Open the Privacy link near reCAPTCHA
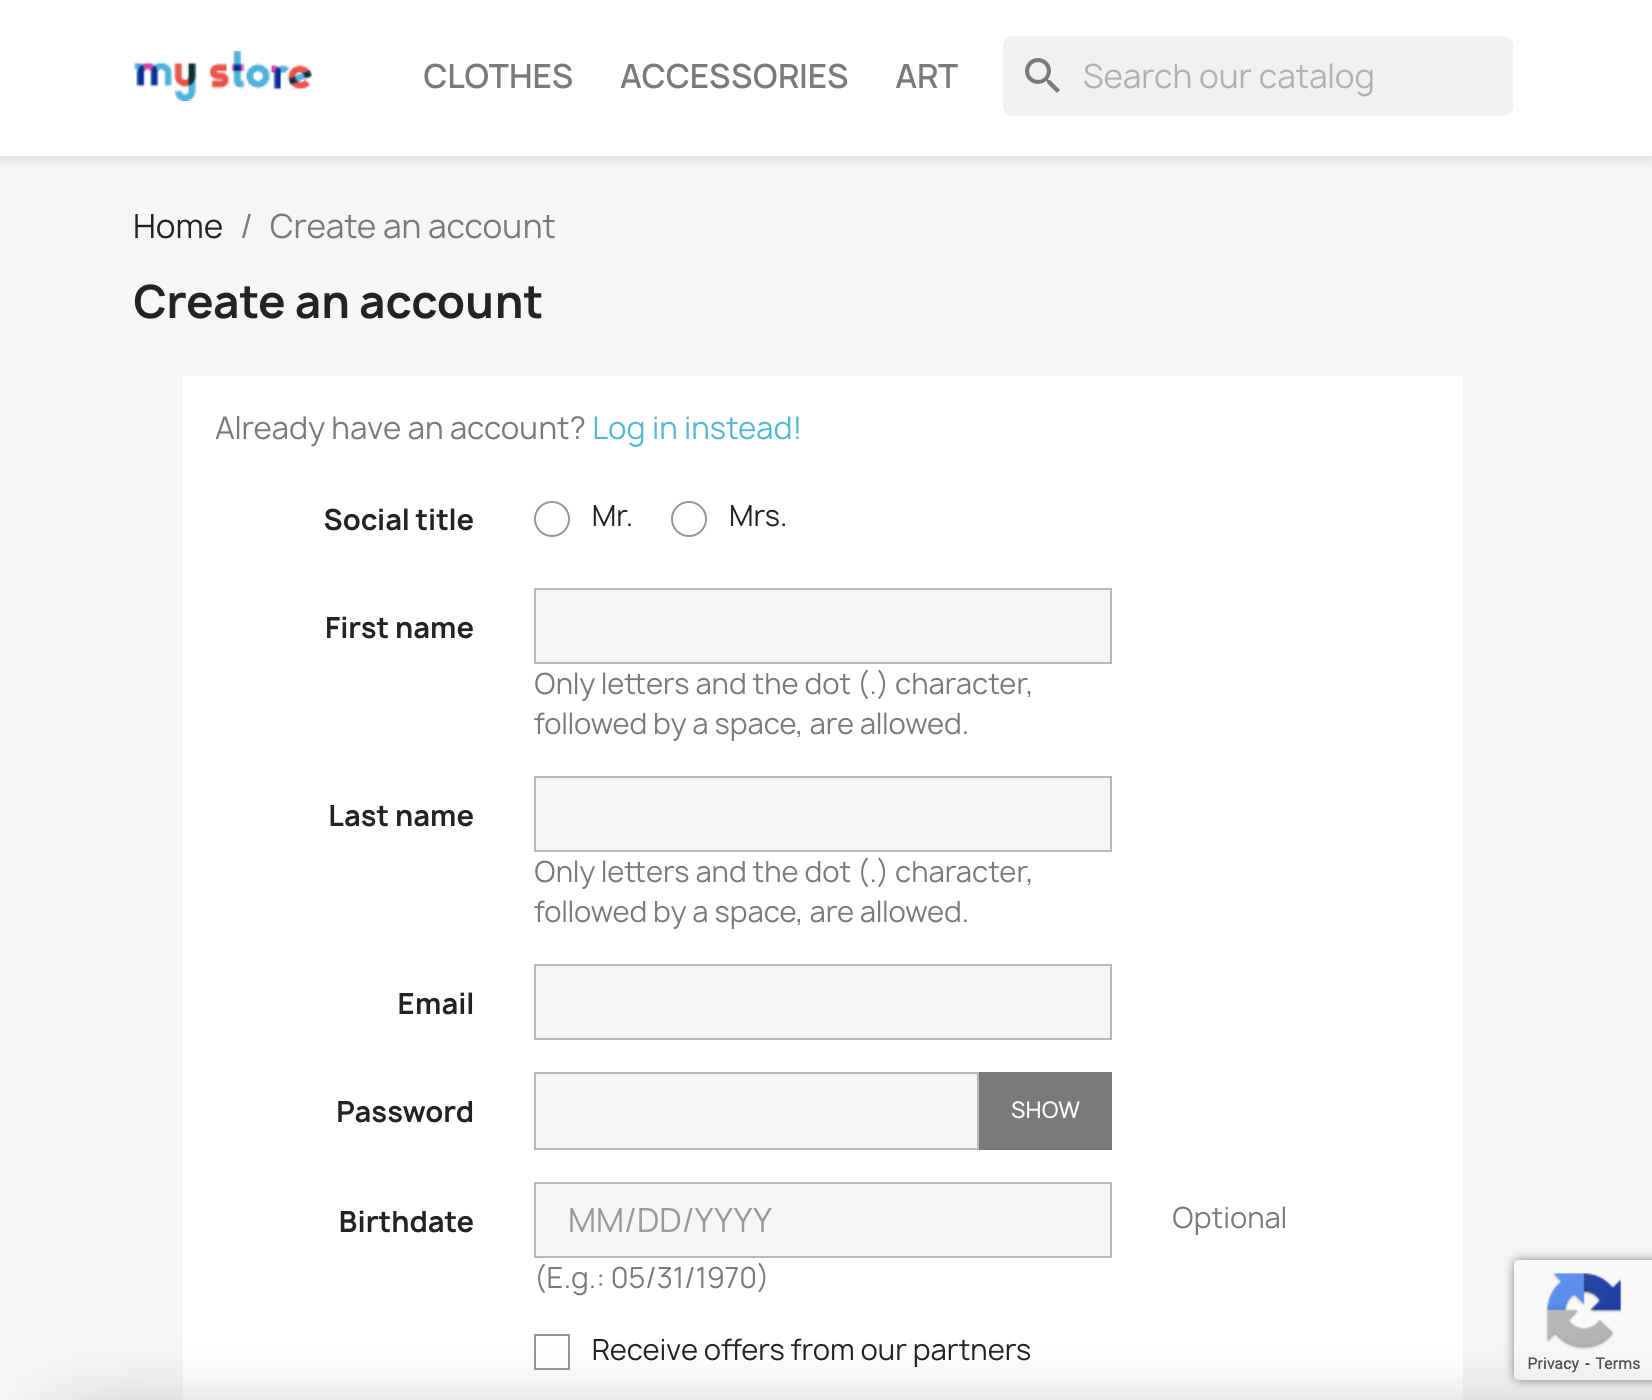The width and height of the screenshot is (1652, 1400). point(1551,1362)
